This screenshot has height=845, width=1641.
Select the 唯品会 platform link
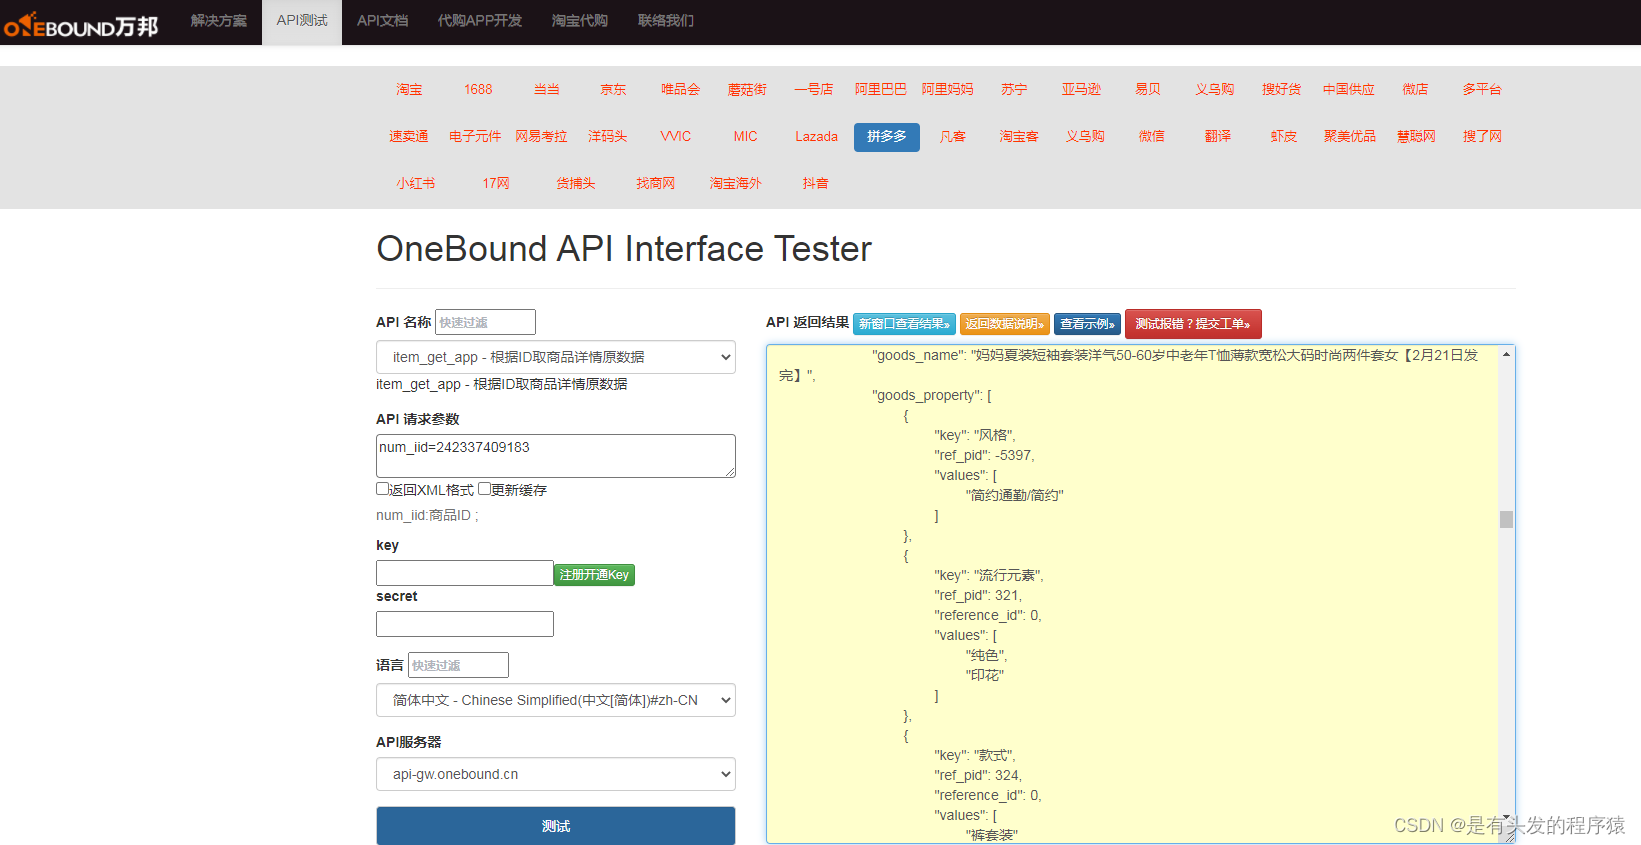[x=680, y=89]
